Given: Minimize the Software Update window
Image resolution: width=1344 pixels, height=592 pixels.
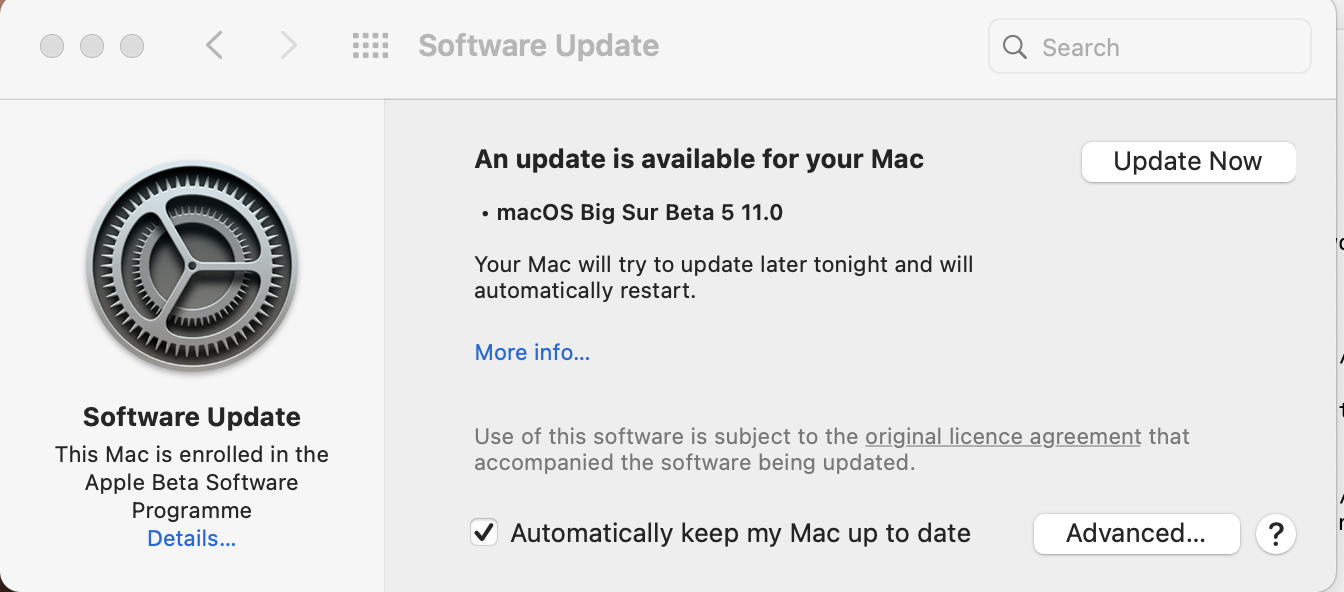Looking at the screenshot, I should point(92,46).
